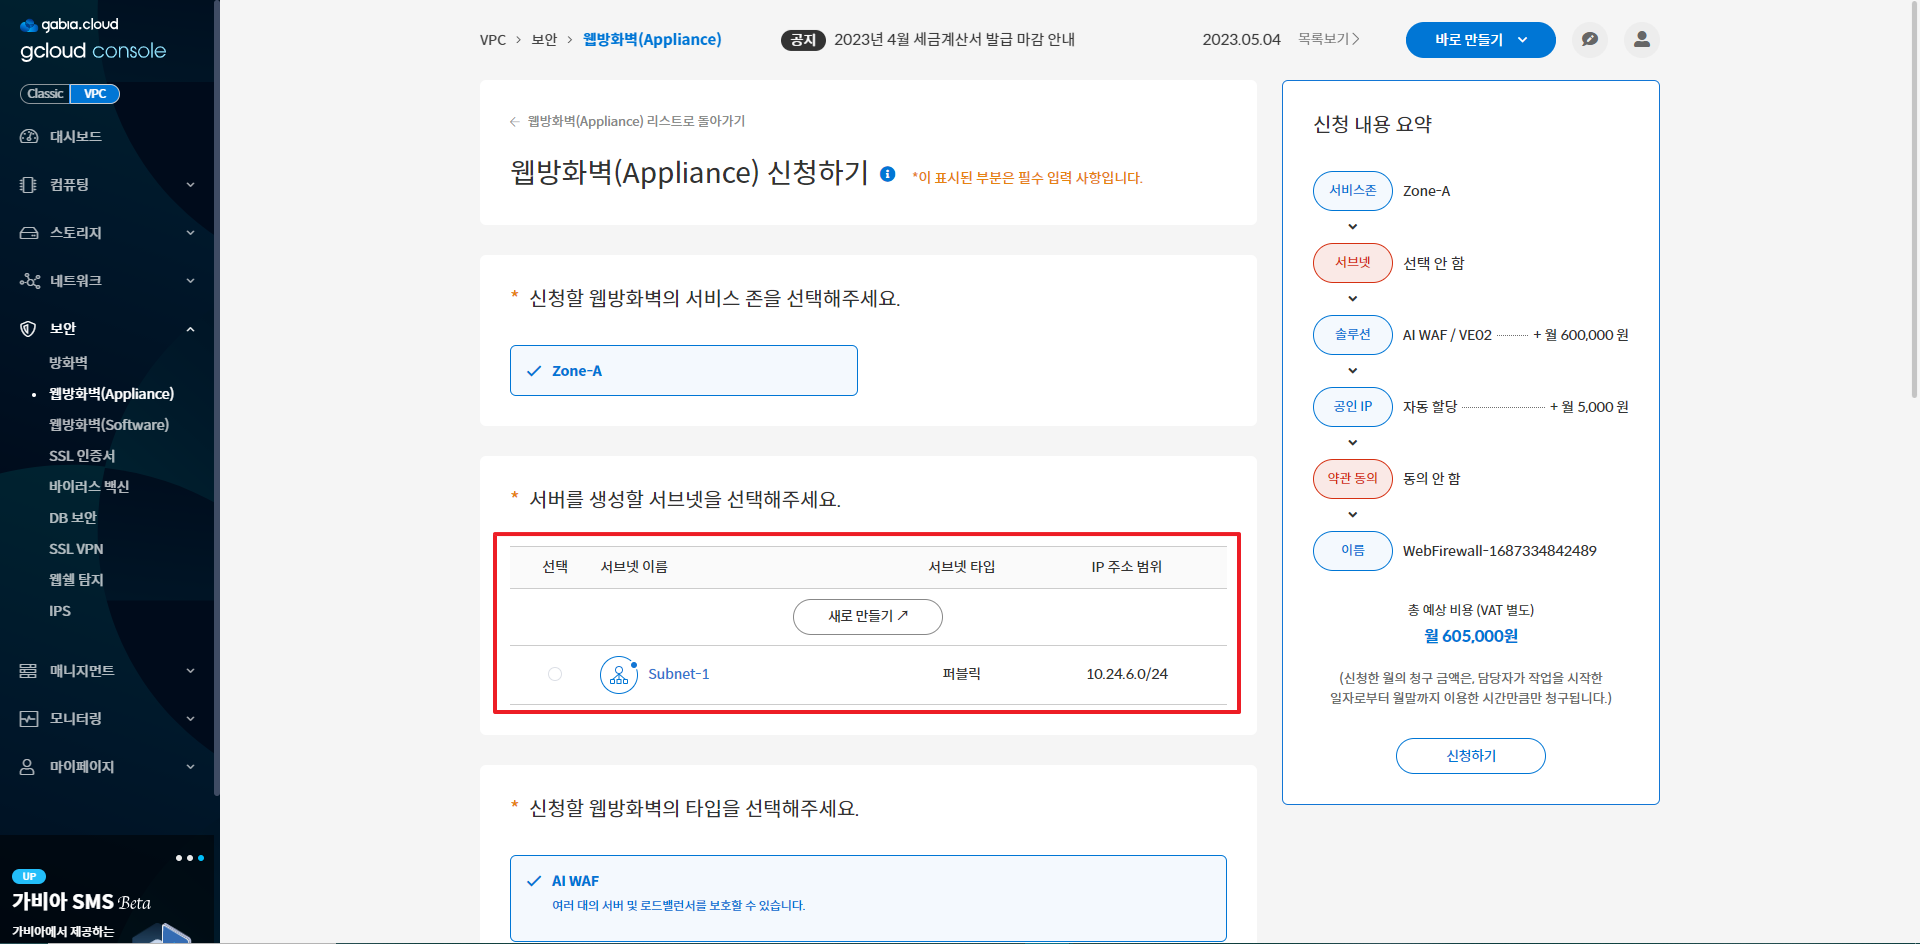
Task: Click the 10.24.6.0/24 IP range cell
Action: point(1127,674)
